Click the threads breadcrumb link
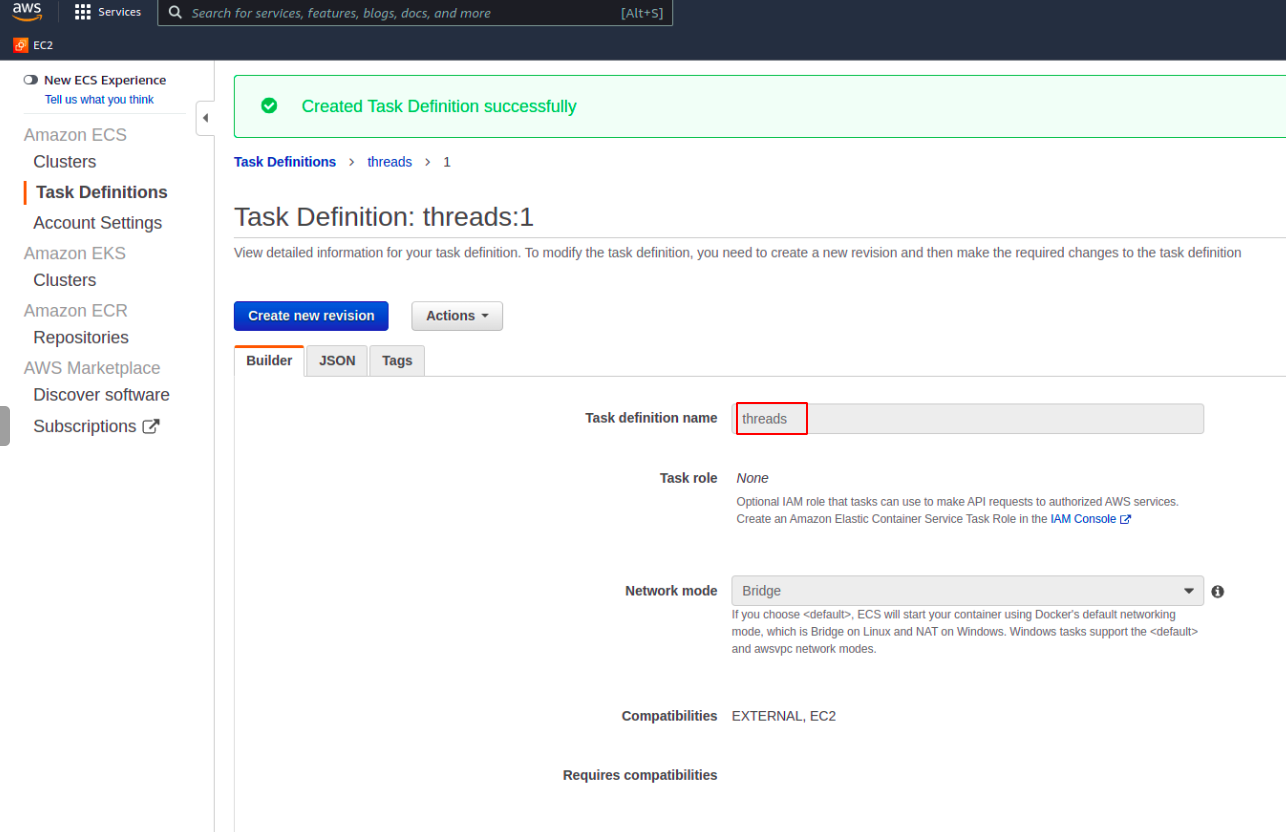1286x832 pixels. [389, 161]
